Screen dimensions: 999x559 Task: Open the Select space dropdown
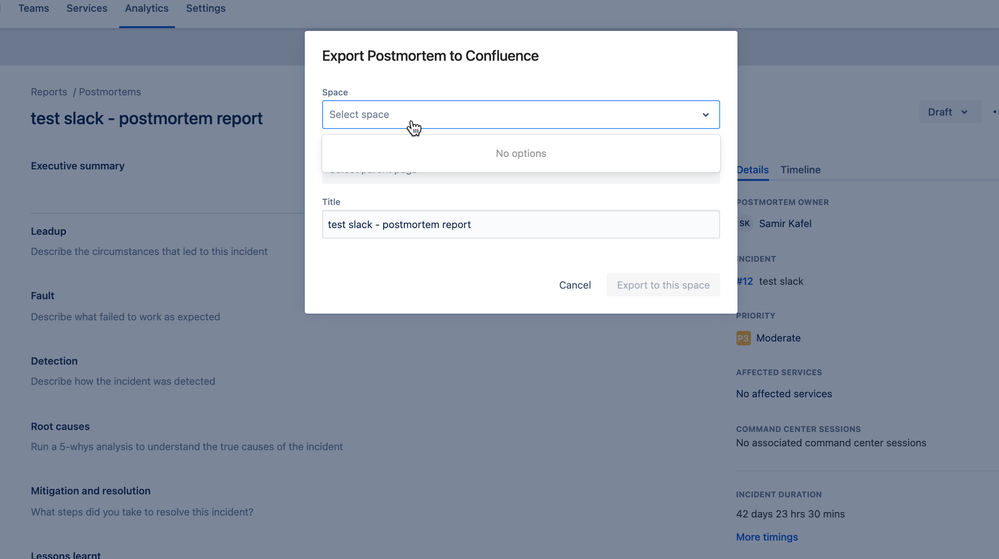pyautogui.click(x=521, y=115)
